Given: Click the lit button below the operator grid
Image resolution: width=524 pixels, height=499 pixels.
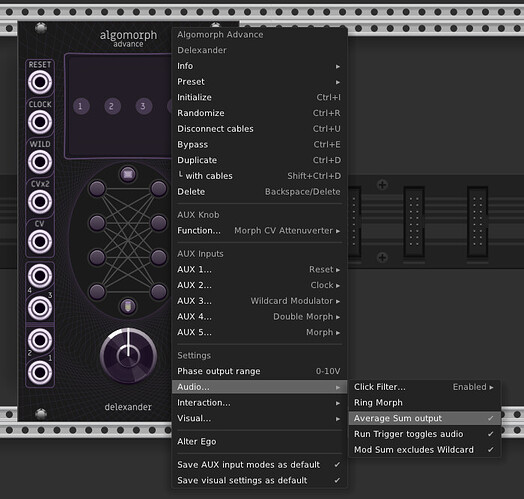Looking at the screenshot, I should tap(128, 306).
